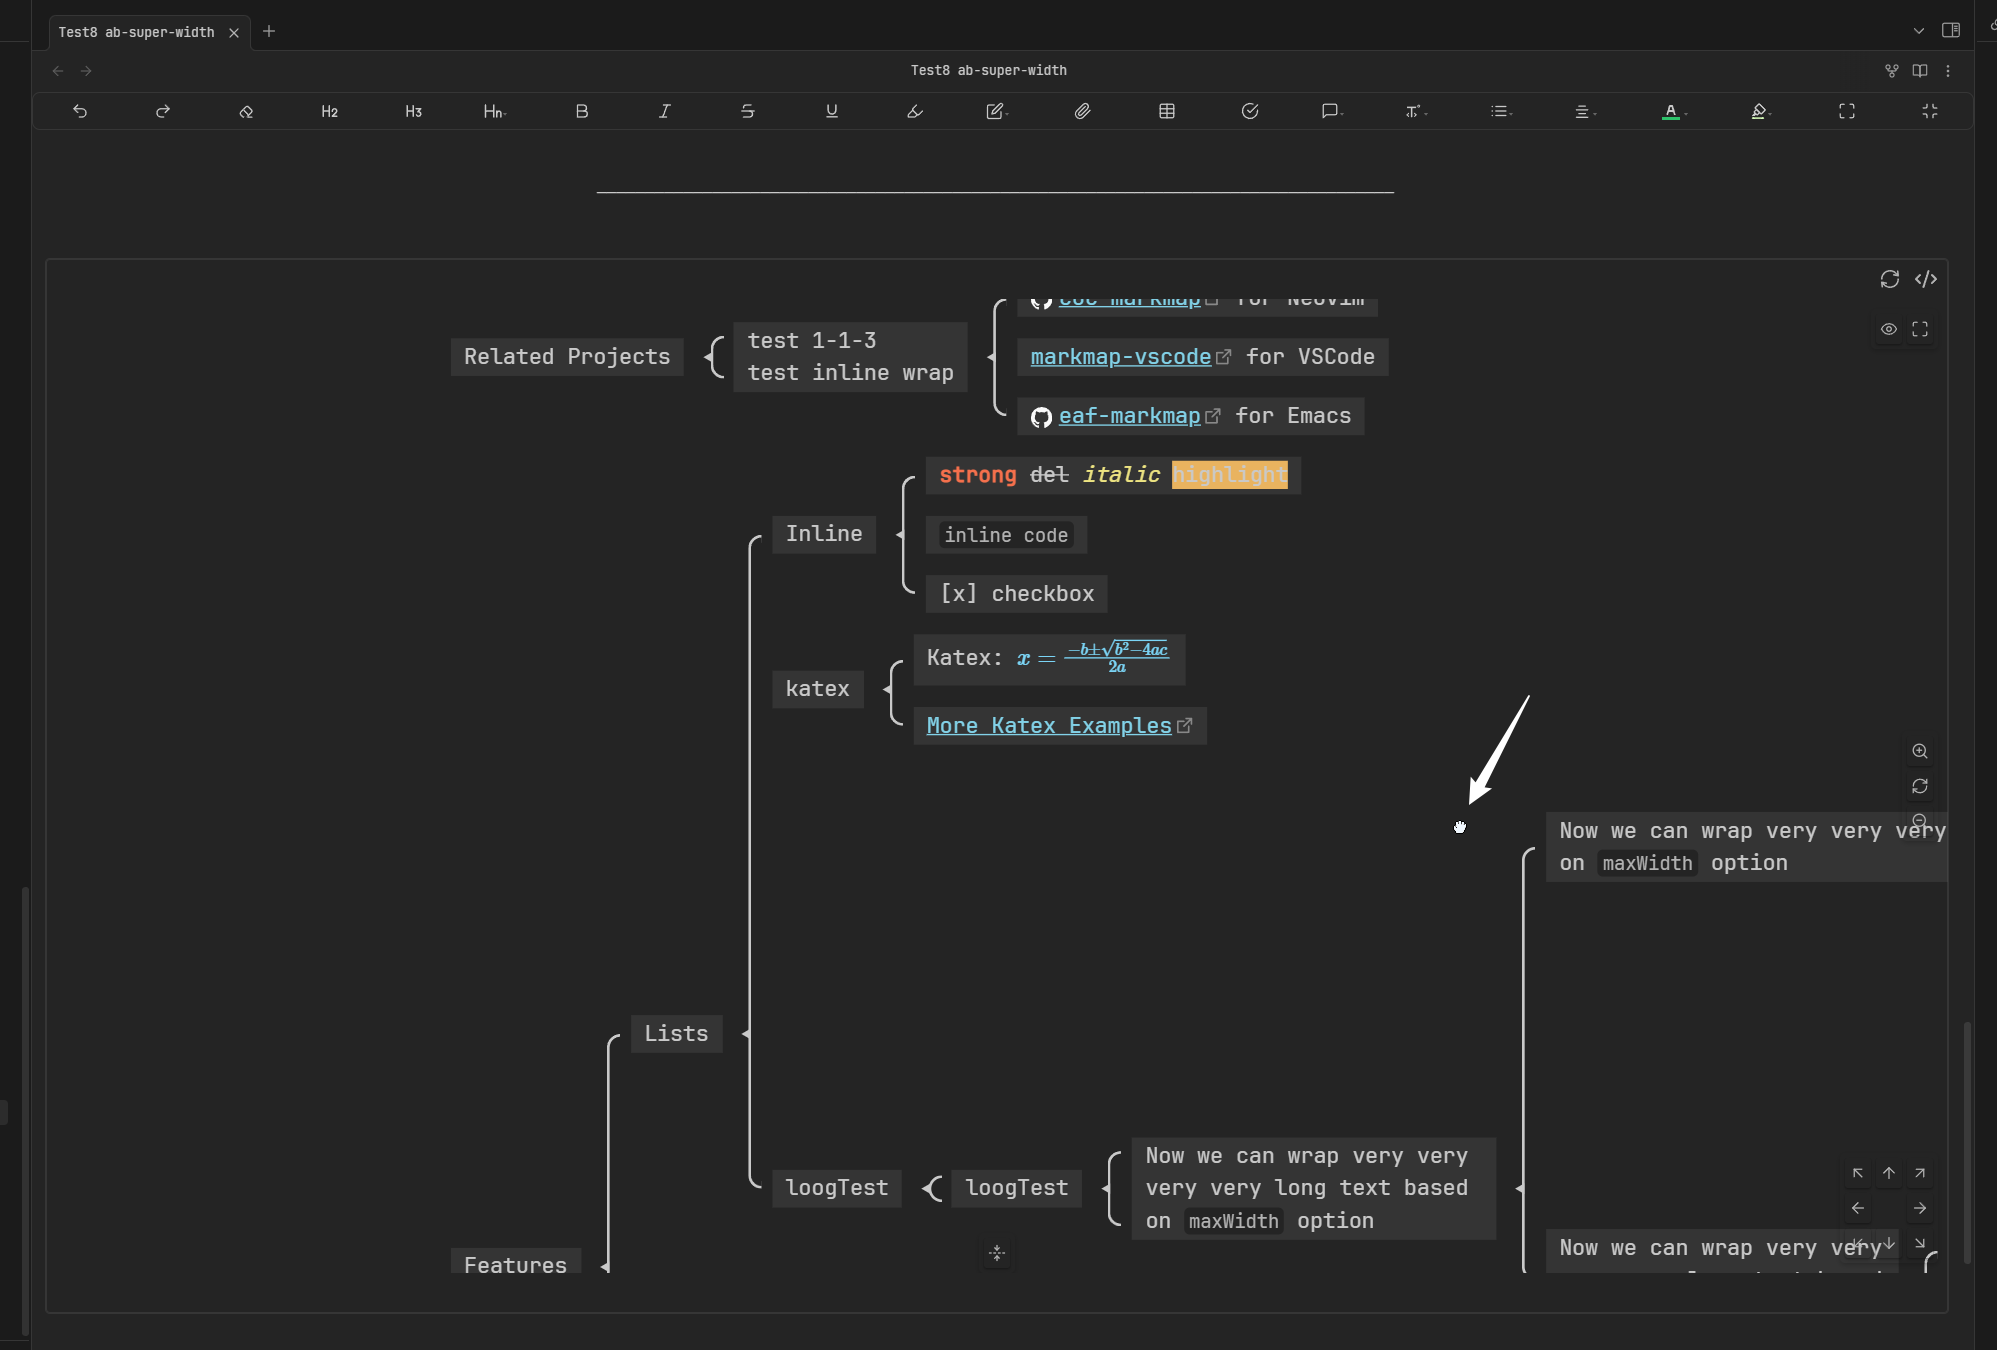The image size is (1997, 1350).
Task: Open a new tab with the plus button
Action: (268, 31)
